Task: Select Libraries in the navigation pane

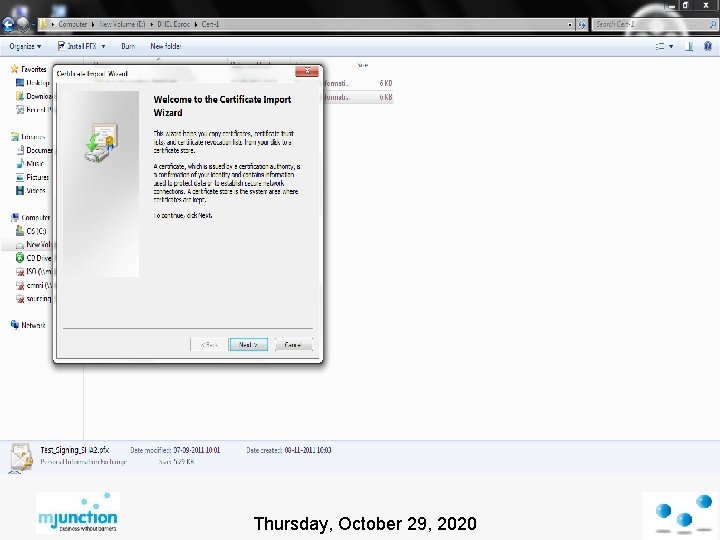Action: click(33, 137)
